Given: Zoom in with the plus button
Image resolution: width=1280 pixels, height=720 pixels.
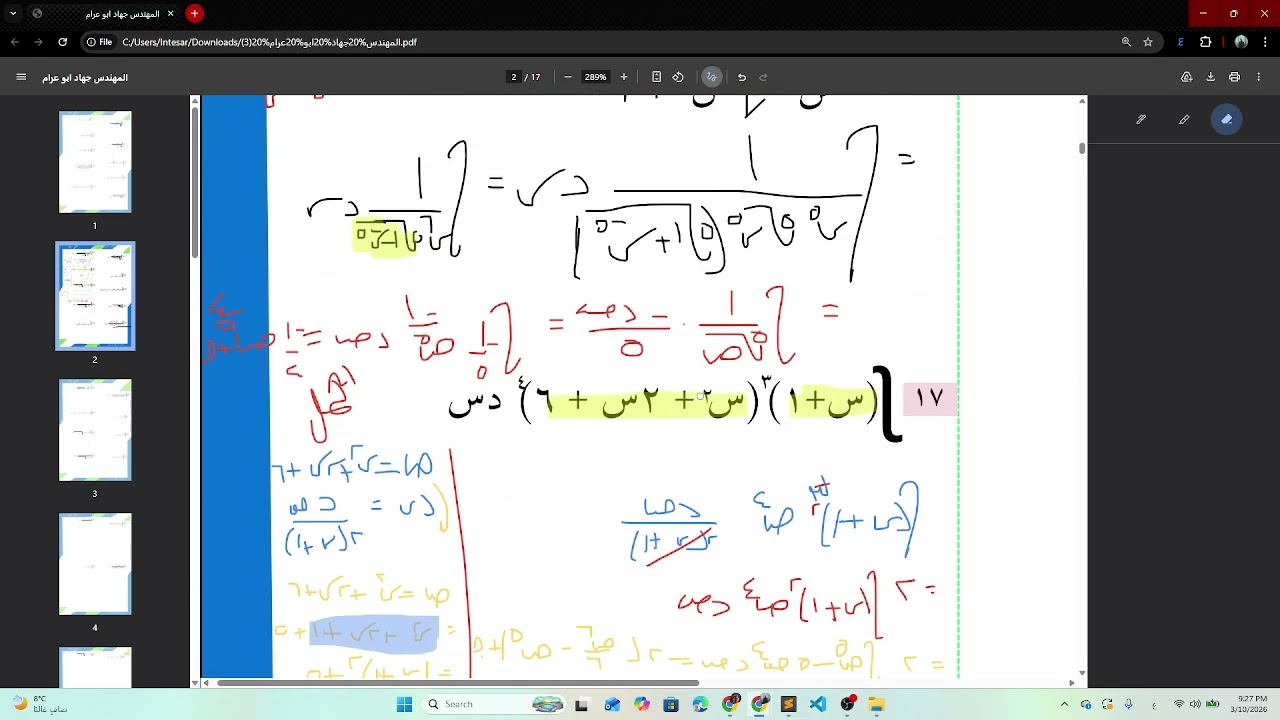Looking at the screenshot, I should tap(624, 77).
